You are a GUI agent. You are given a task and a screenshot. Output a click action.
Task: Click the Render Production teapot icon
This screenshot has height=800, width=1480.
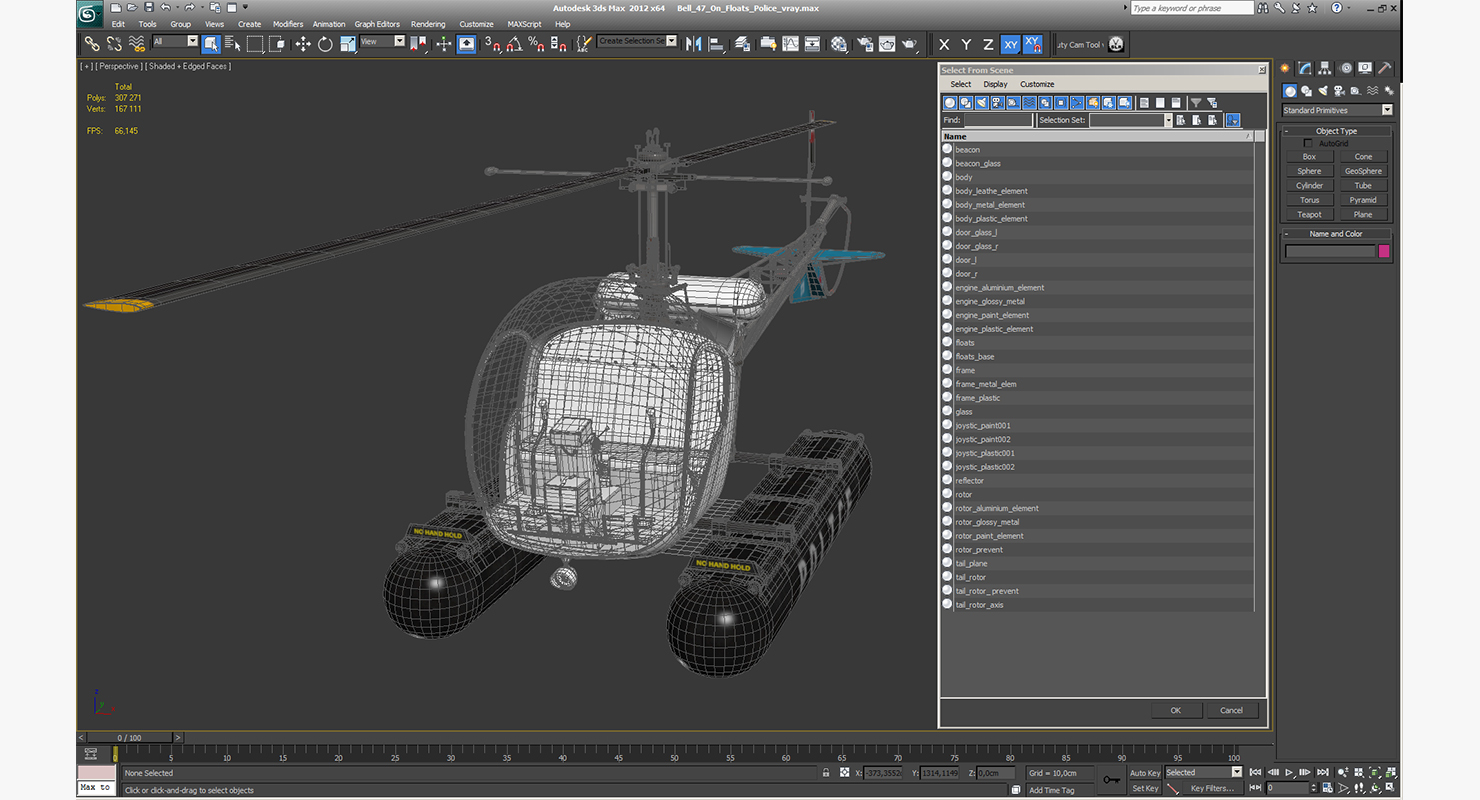910,44
